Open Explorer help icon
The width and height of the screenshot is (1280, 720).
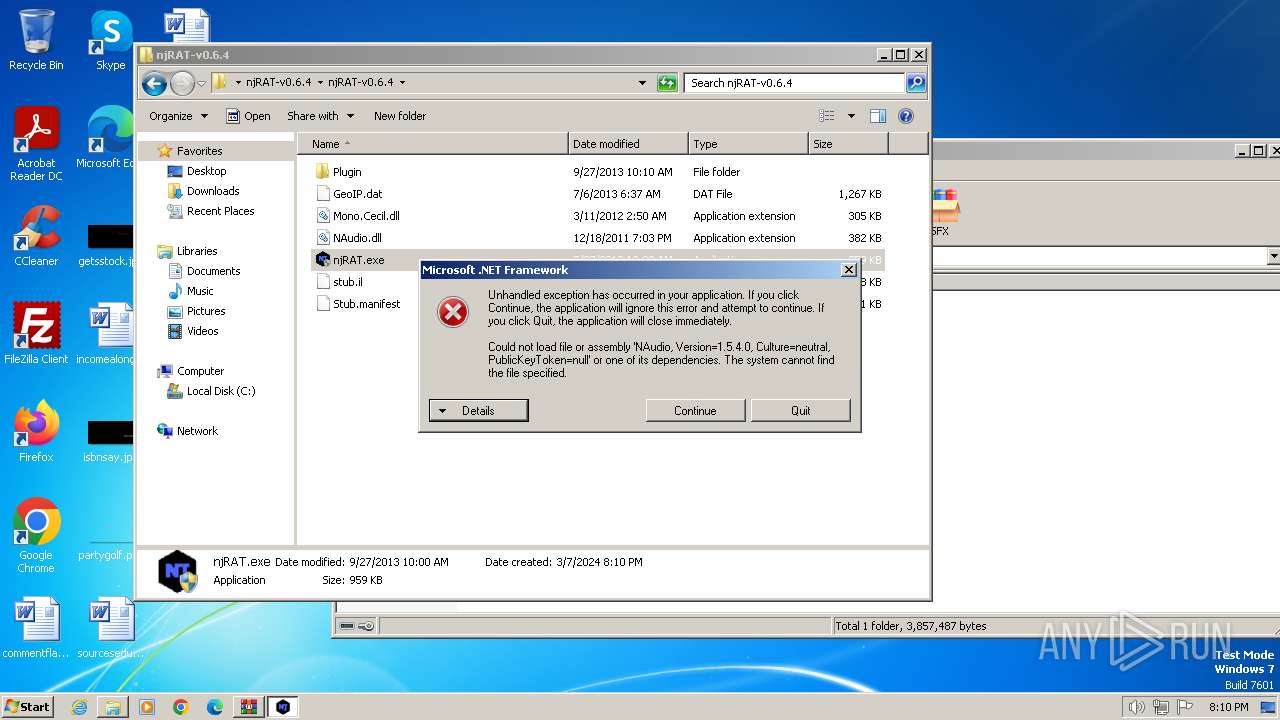(906, 116)
